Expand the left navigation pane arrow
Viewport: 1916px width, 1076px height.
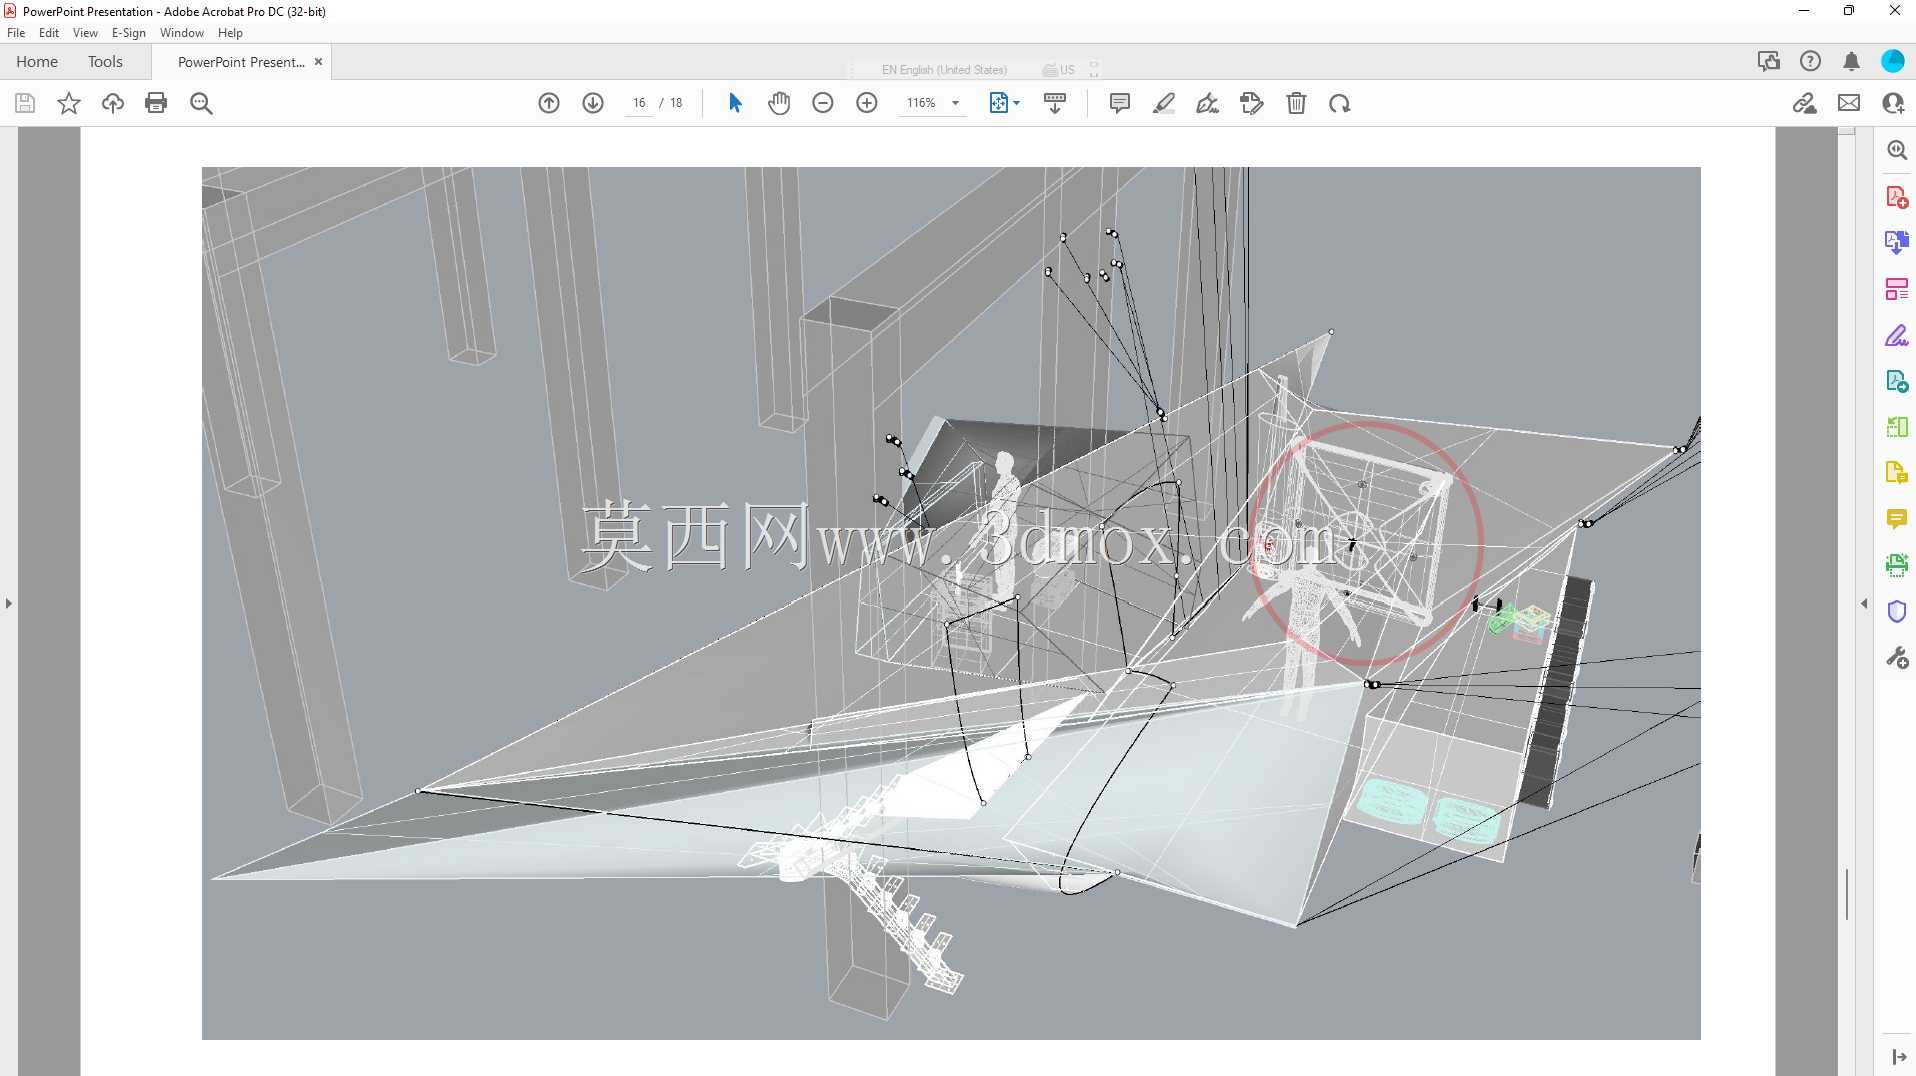coord(9,603)
